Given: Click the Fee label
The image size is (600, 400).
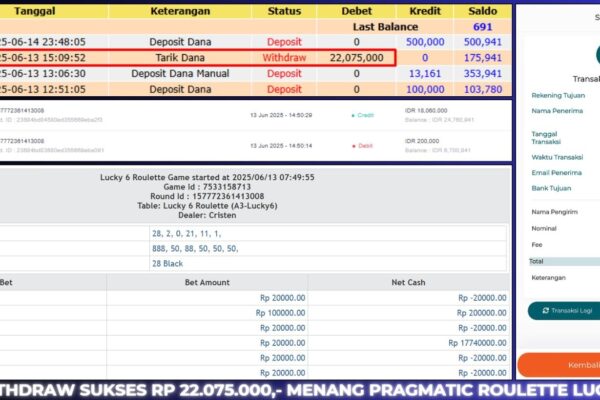Looking at the screenshot, I should [537, 245].
